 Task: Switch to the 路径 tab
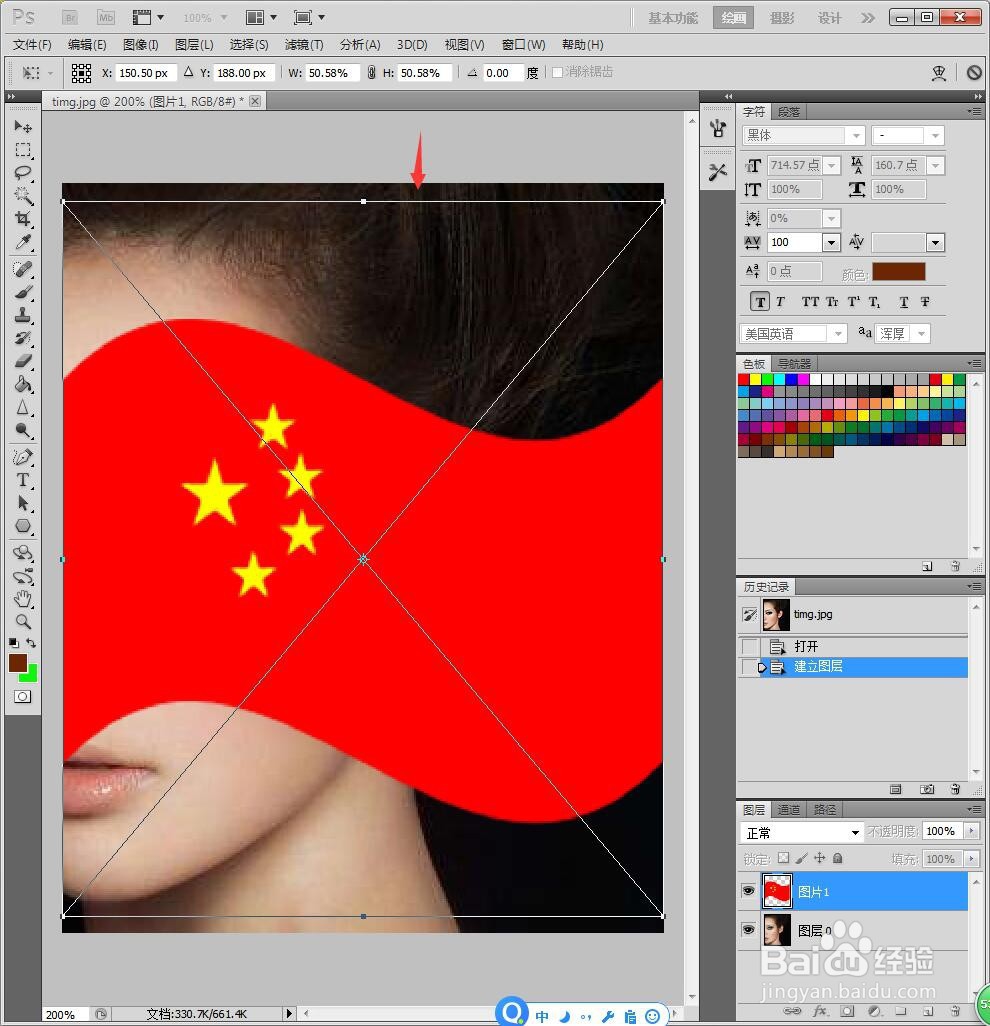pyautogui.click(x=824, y=809)
